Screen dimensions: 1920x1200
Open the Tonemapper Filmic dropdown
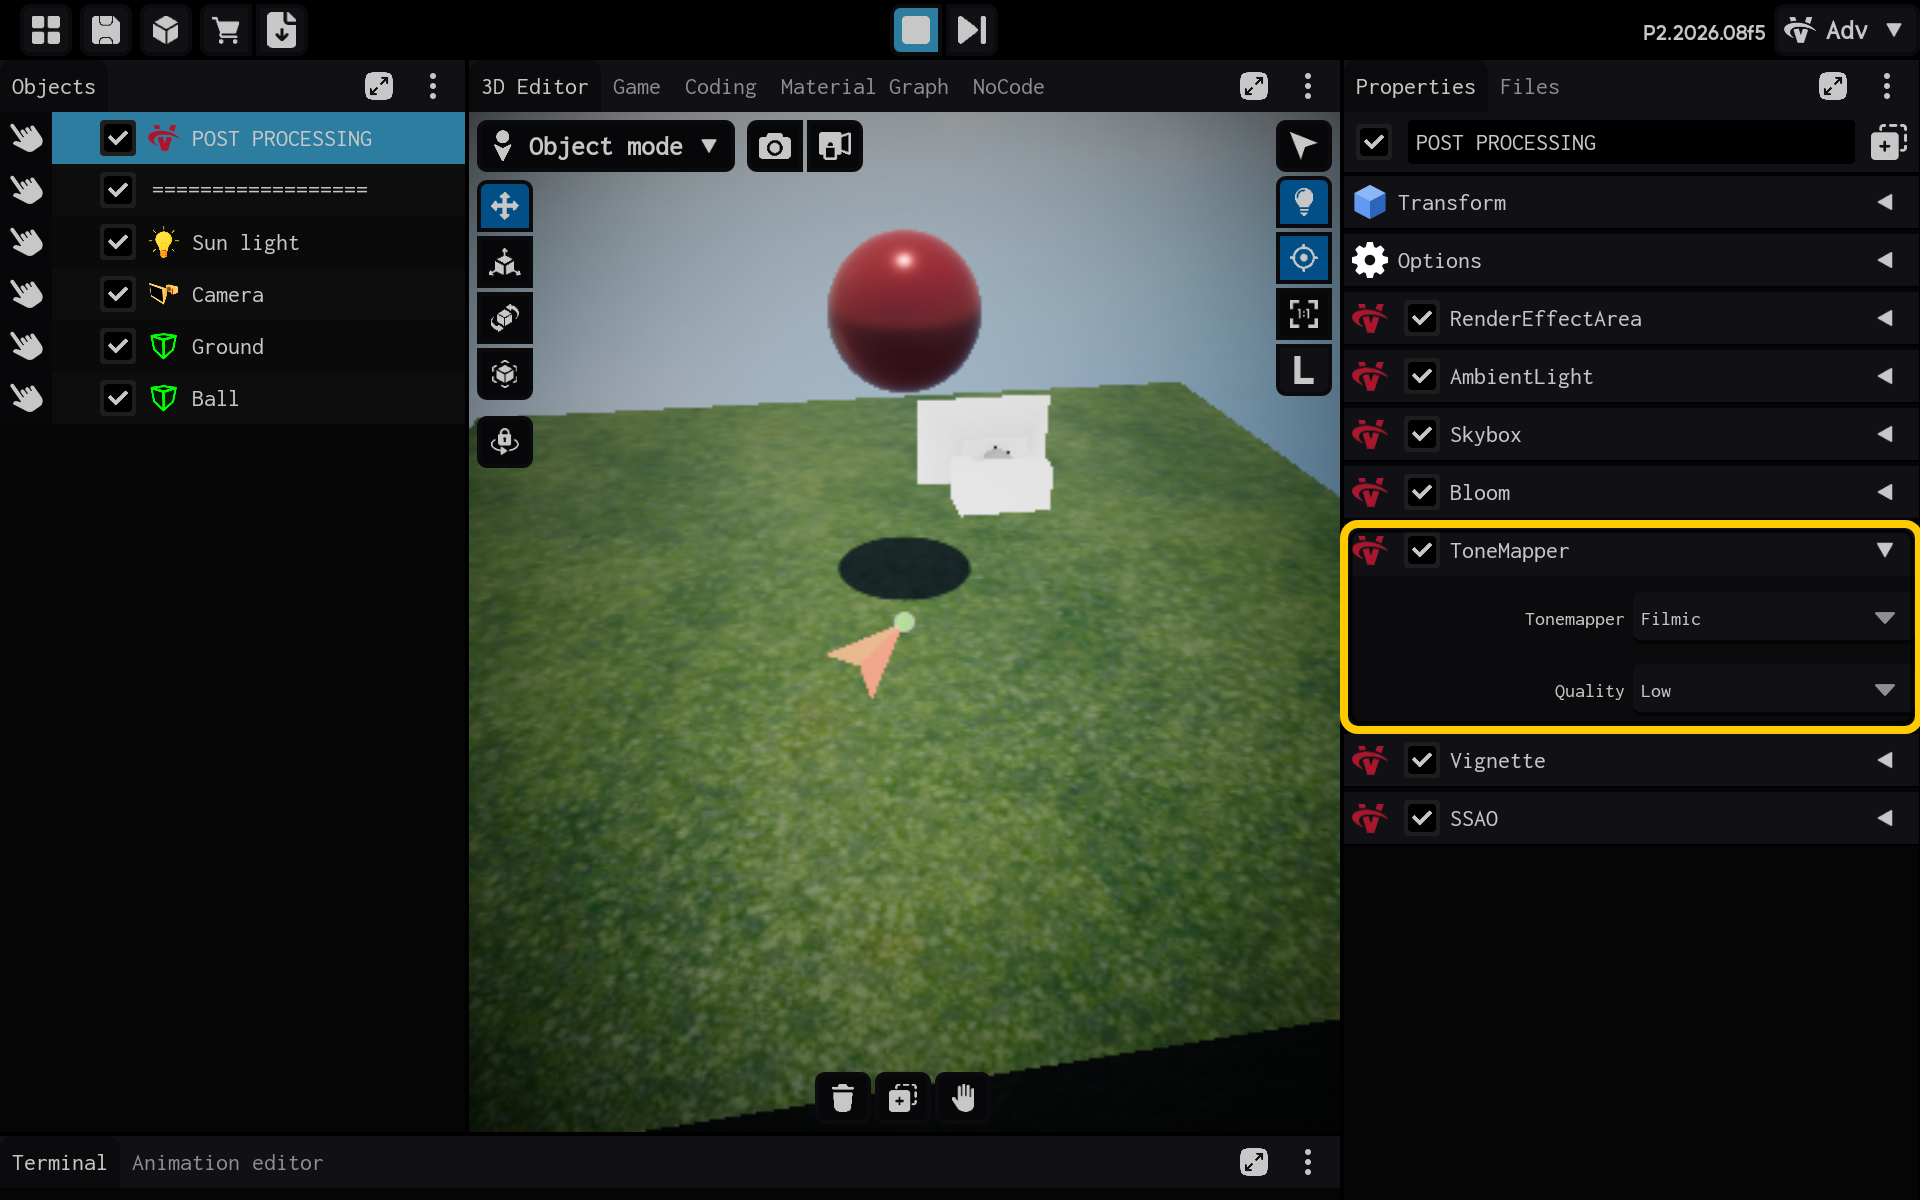coord(1771,619)
